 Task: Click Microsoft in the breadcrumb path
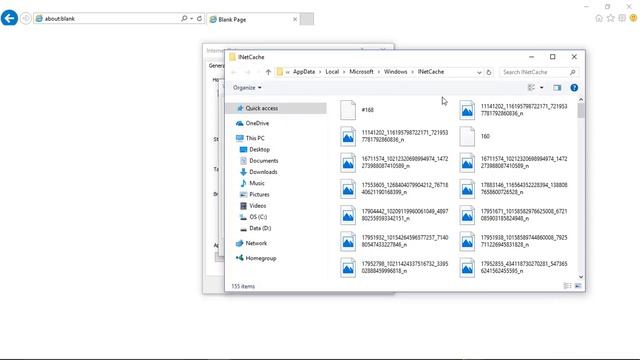pyautogui.click(x=361, y=72)
